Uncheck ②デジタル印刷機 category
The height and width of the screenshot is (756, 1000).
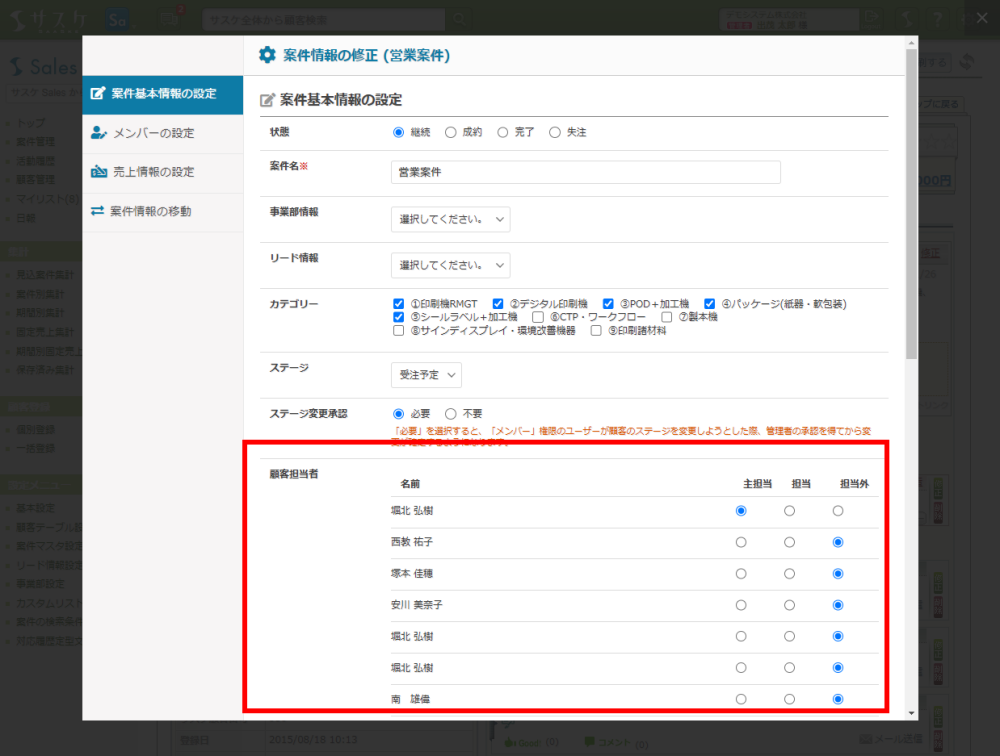coord(498,304)
